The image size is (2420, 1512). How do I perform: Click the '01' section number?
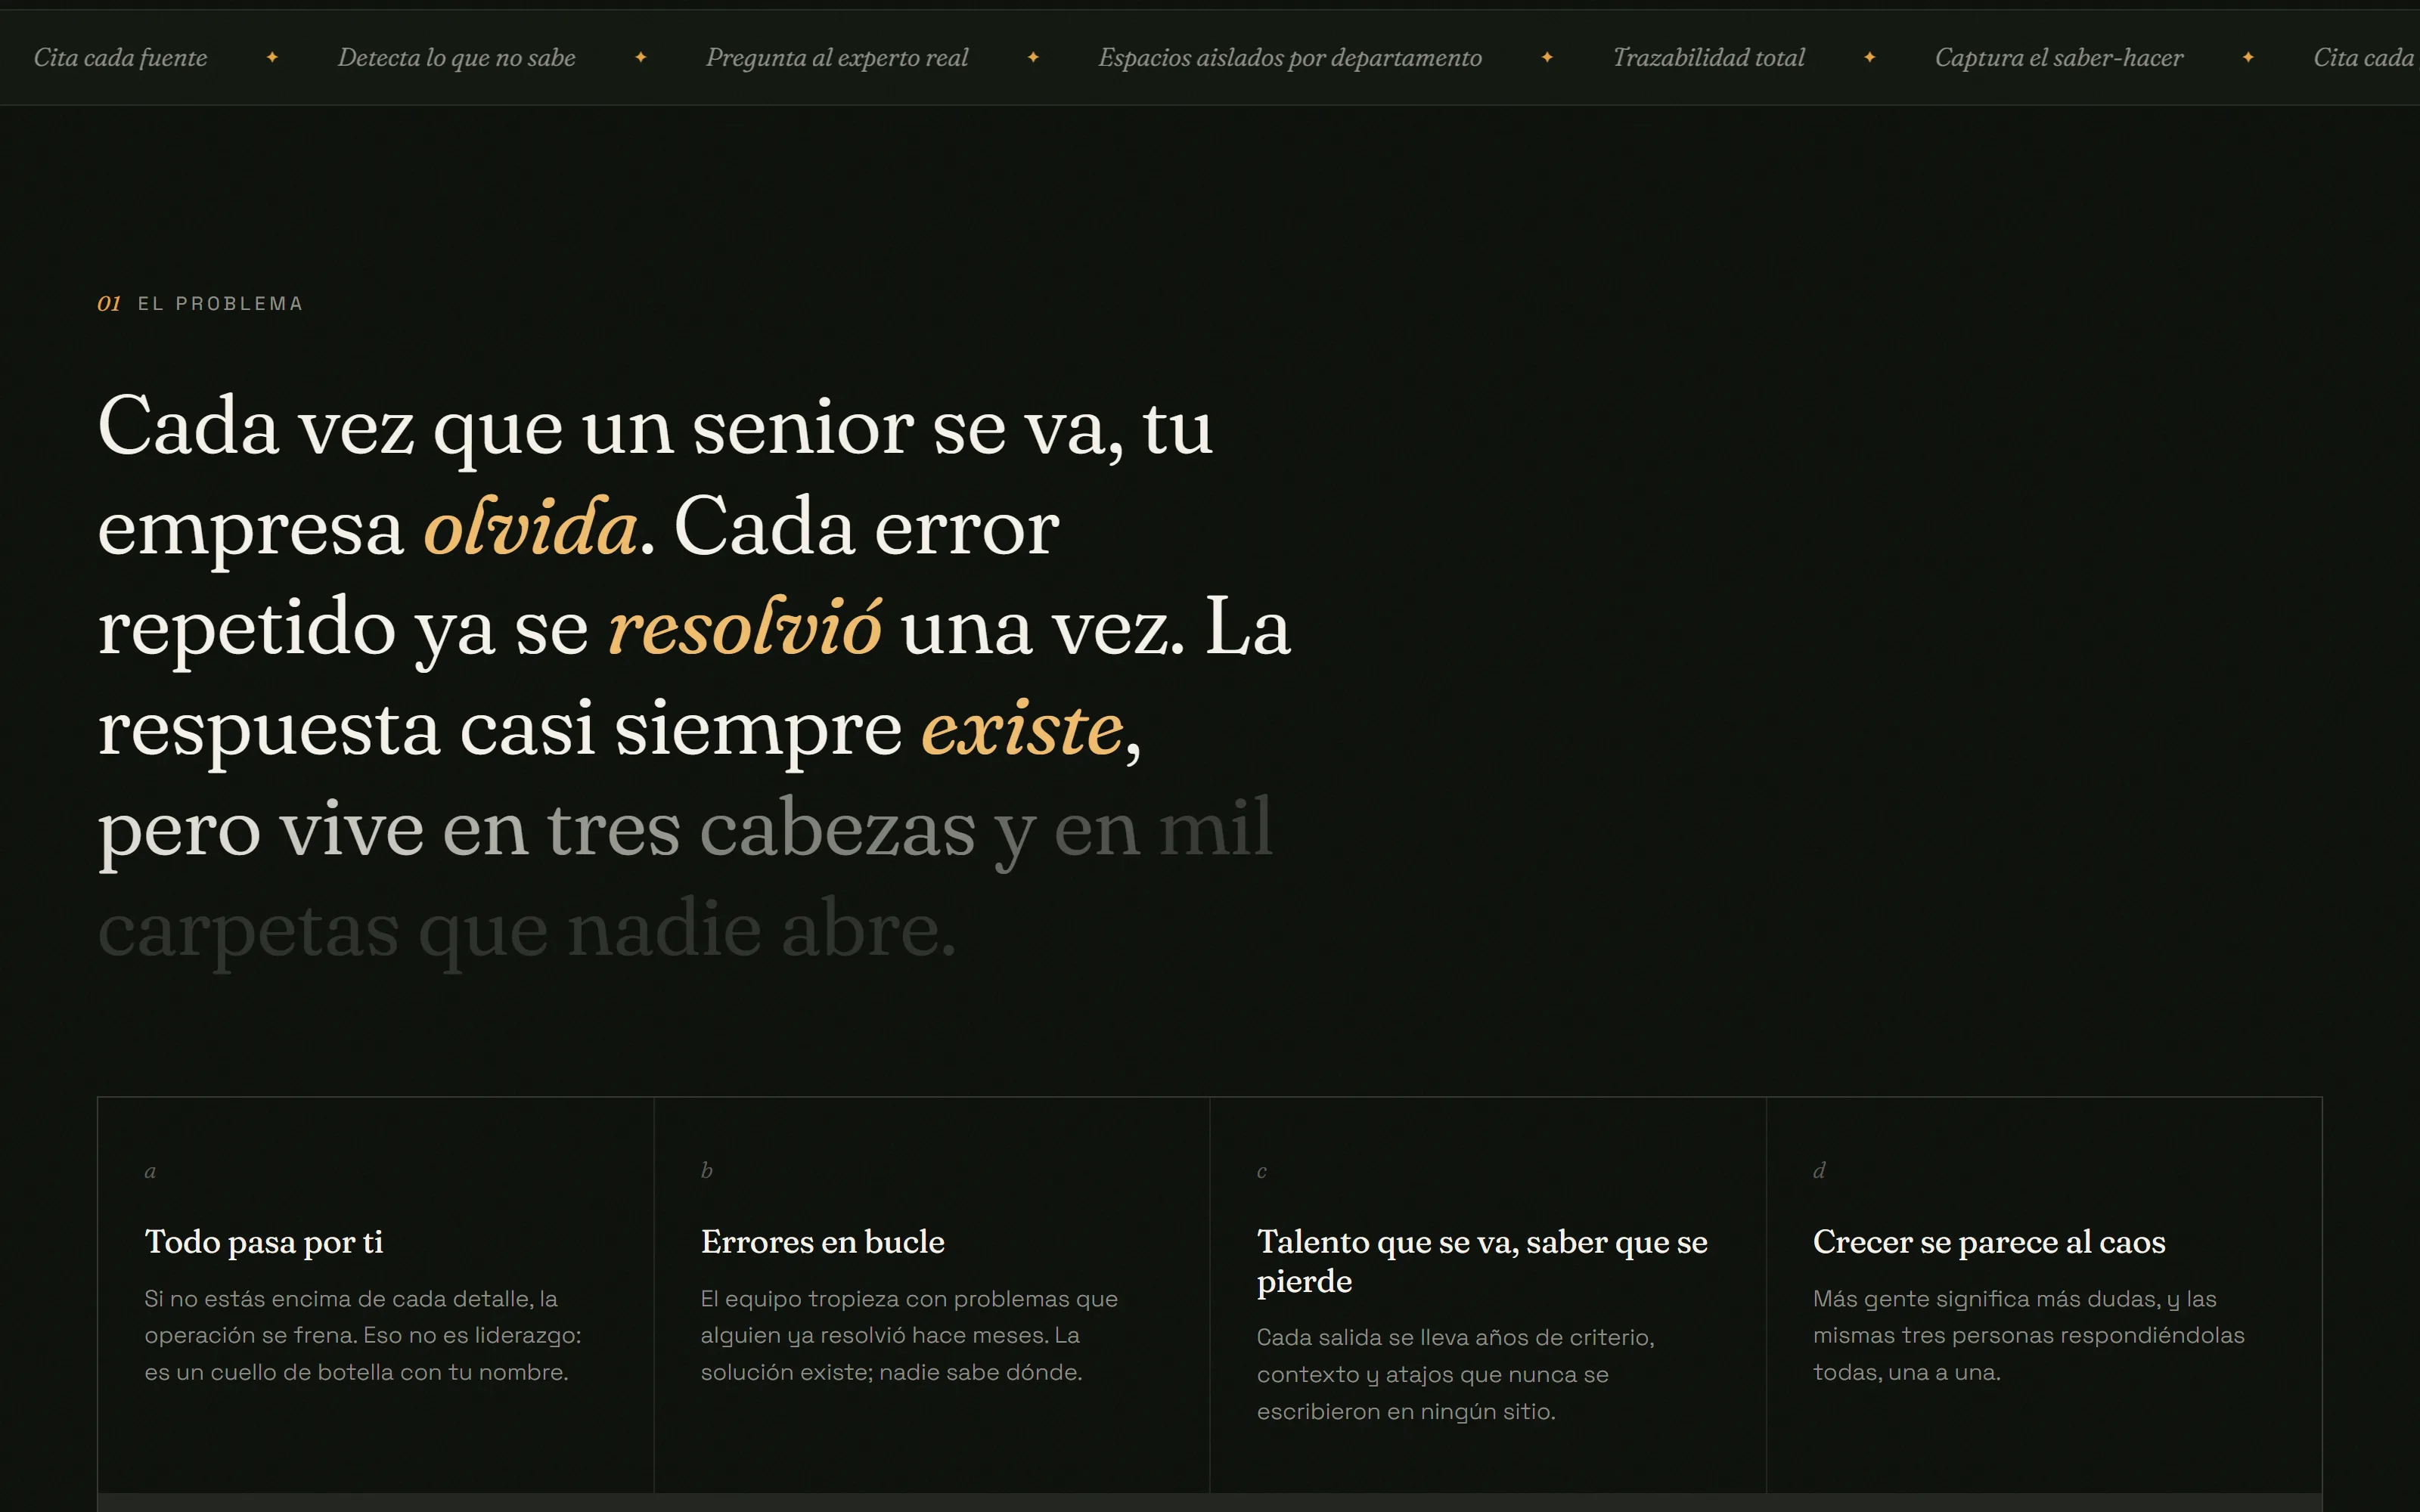pos(109,303)
